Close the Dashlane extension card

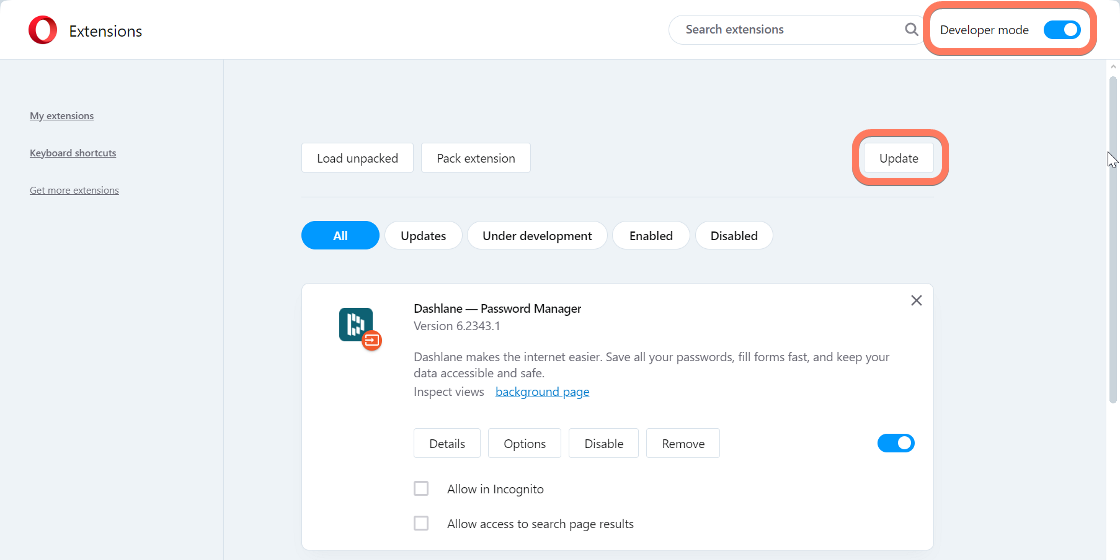point(916,301)
